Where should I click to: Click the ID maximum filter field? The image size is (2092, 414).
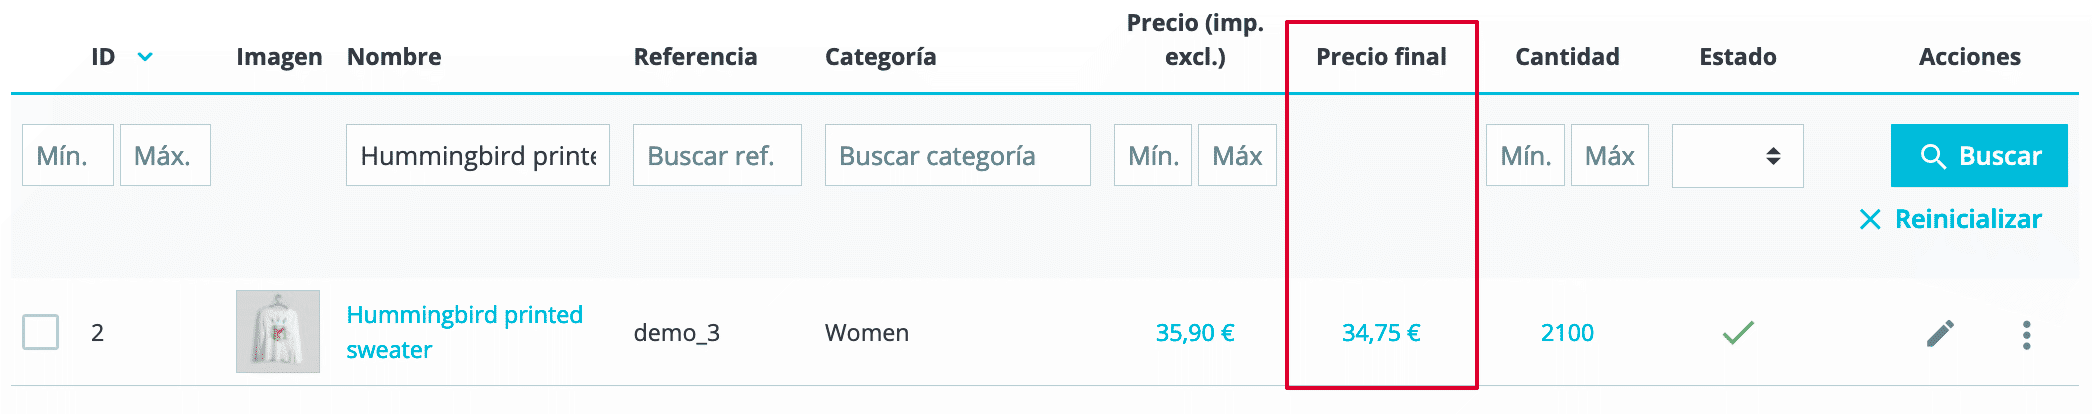coord(165,155)
